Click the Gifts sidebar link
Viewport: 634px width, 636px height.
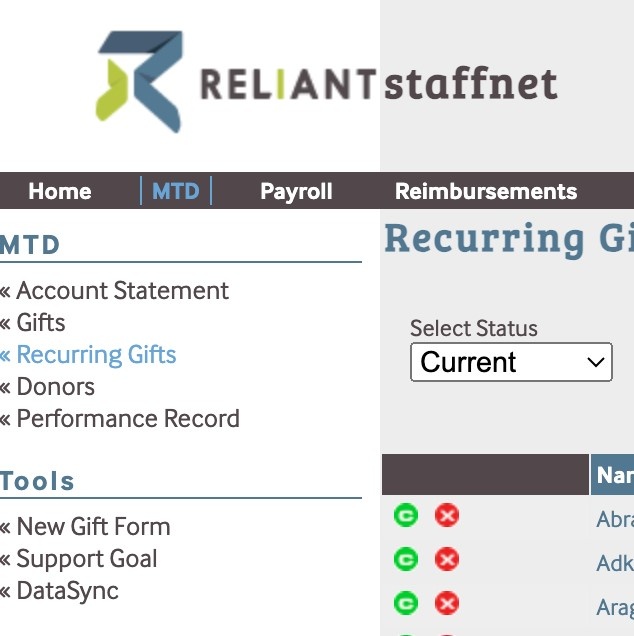41,323
